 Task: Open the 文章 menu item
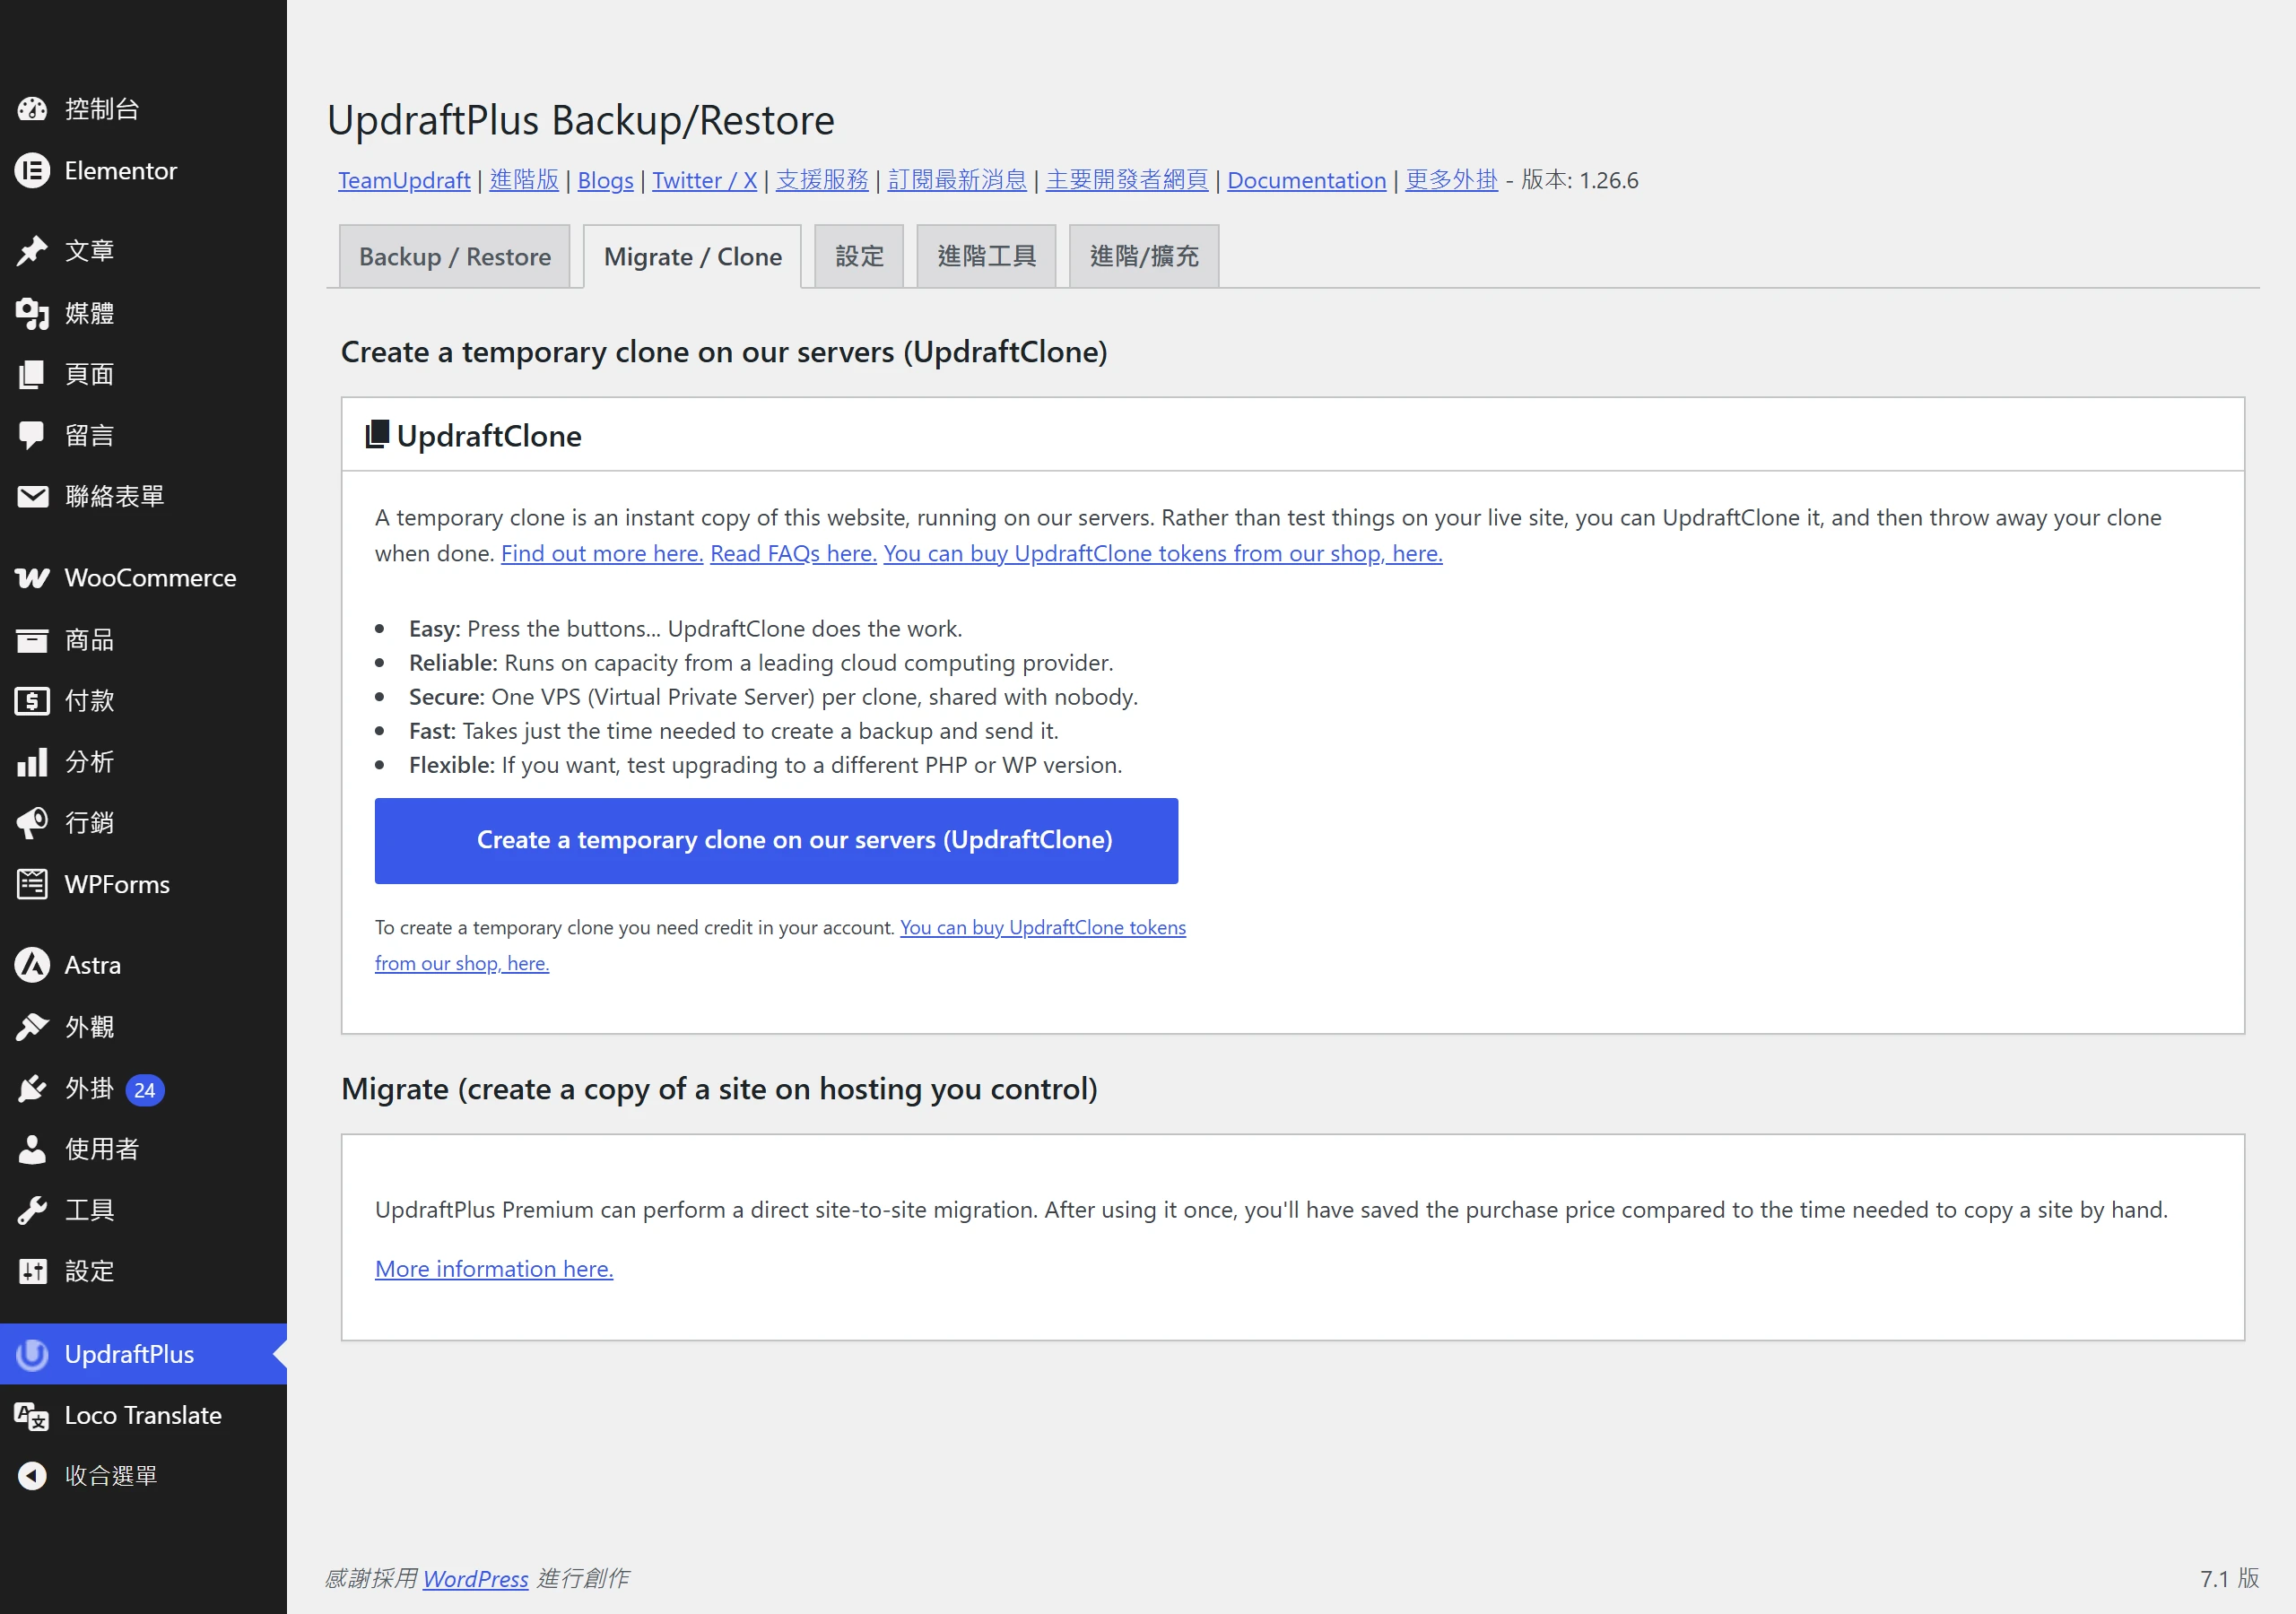coord(143,250)
